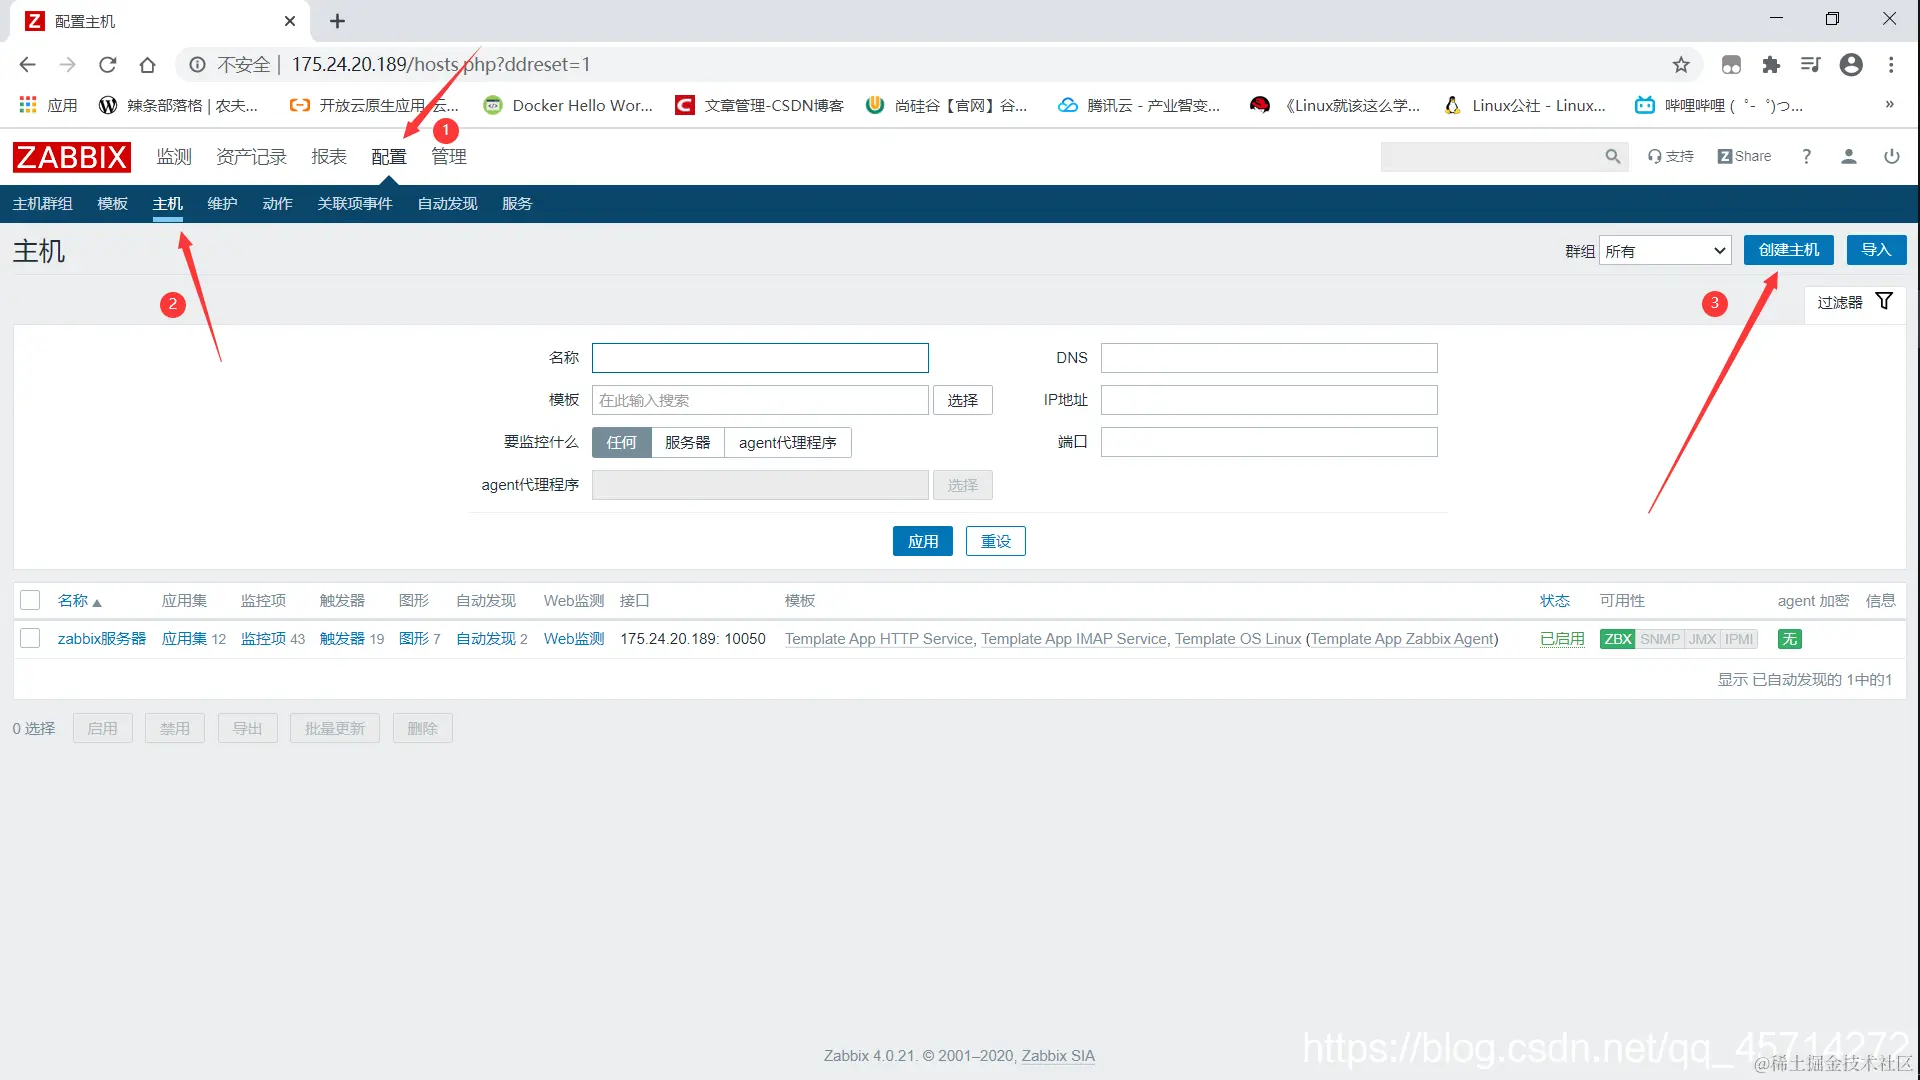Select the 服务器 monitoring option
The width and height of the screenshot is (1920, 1080).
pyautogui.click(x=687, y=442)
